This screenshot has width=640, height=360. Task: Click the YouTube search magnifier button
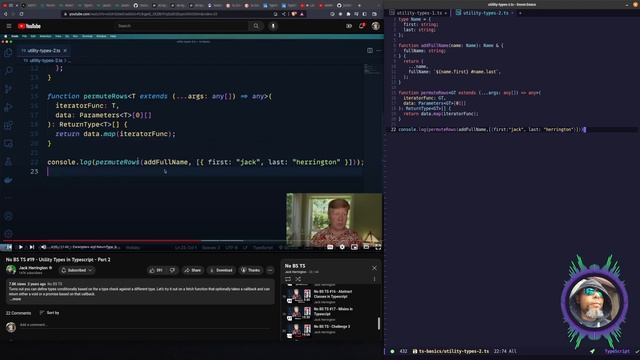click(x=256, y=26)
